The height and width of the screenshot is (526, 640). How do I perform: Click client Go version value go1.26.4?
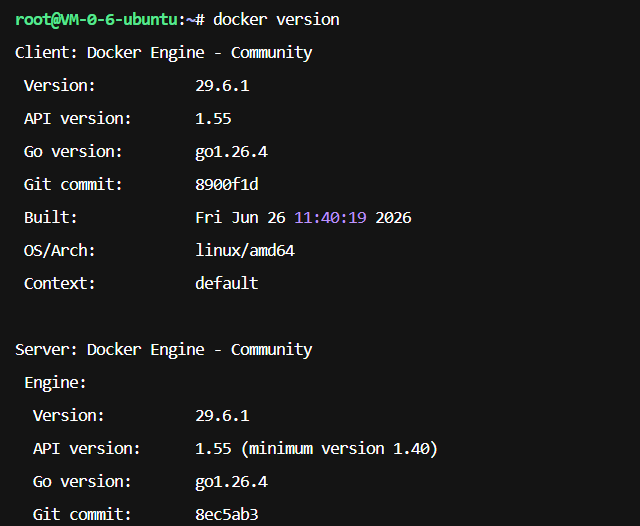[231, 152]
